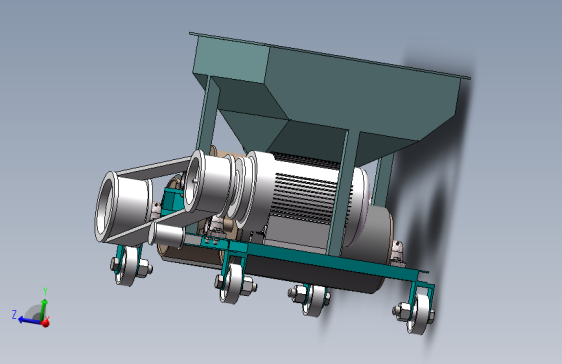The height and width of the screenshot is (364, 562).
Task: Click the blue Z axis of orientation triad
Action: pos(29,320)
